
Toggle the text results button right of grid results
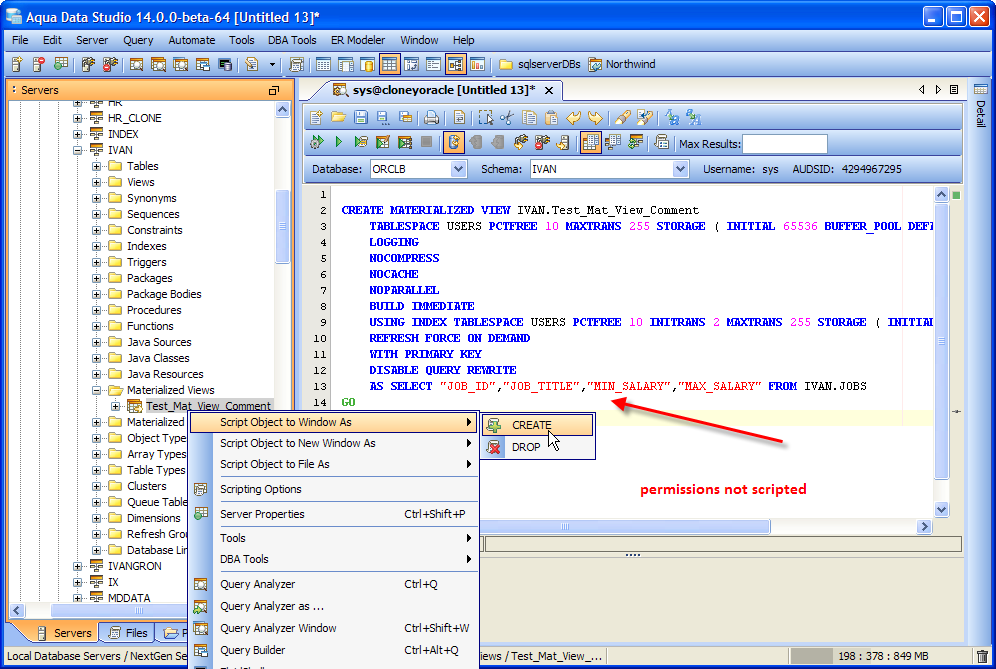pyautogui.click(x=613, y=142)
